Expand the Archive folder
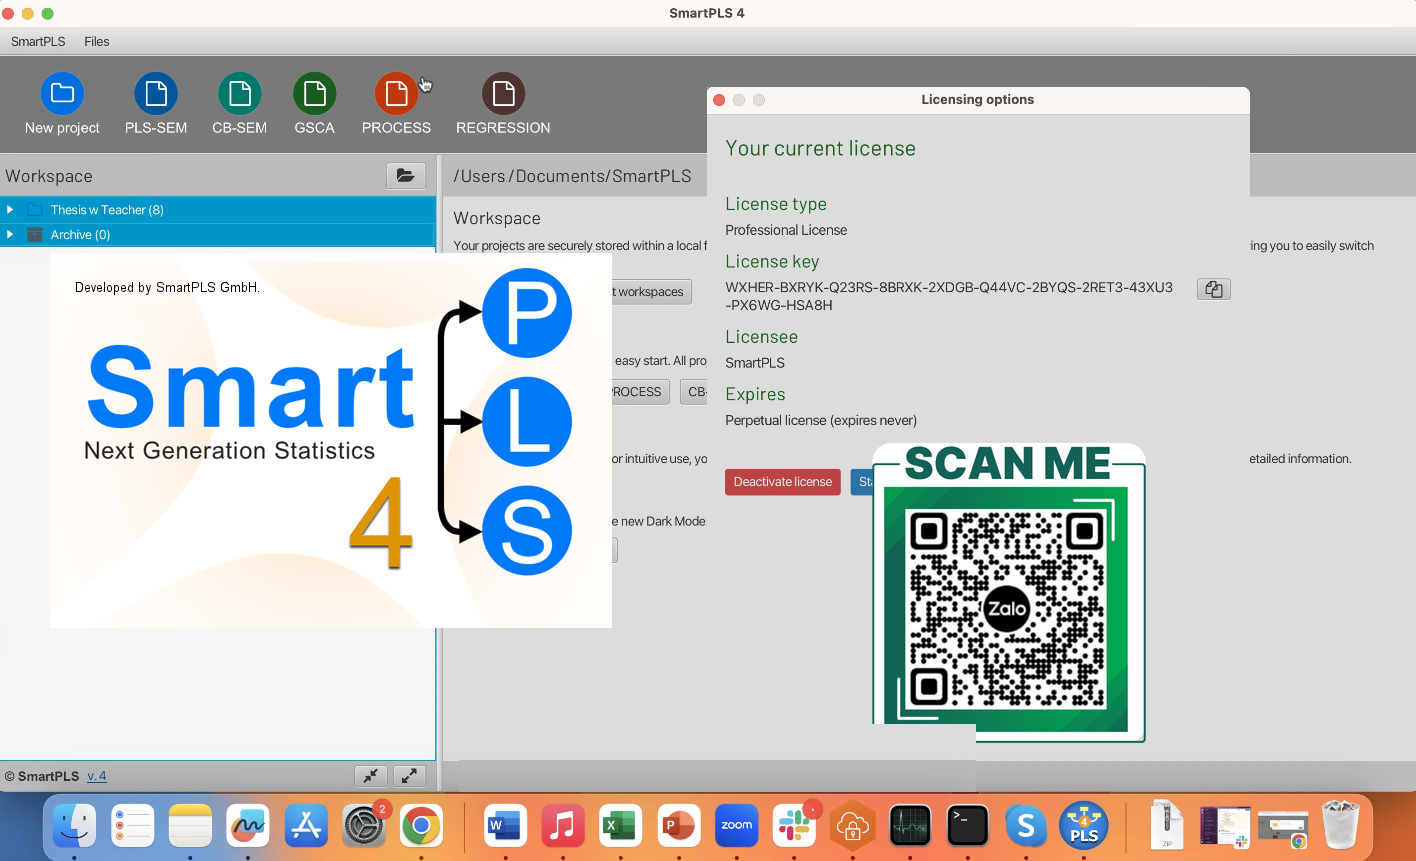This screenshot has width=1416, height=861. [10, 235]
